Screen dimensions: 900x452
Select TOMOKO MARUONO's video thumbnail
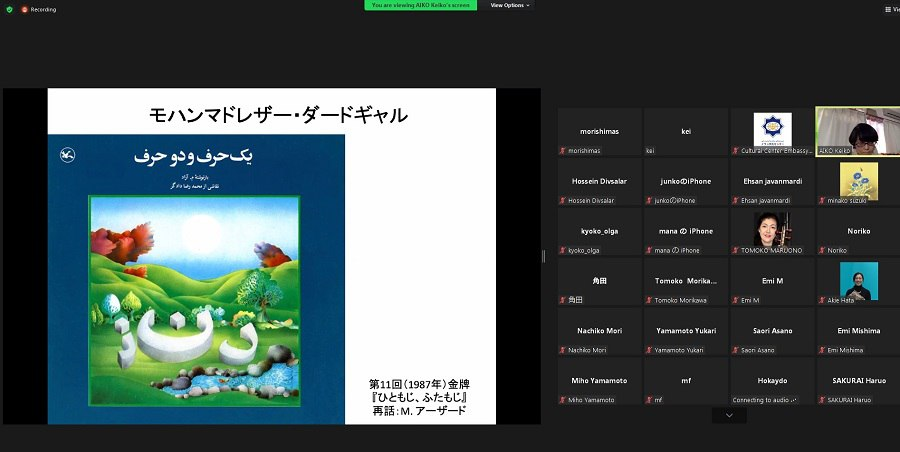[772, 229]
